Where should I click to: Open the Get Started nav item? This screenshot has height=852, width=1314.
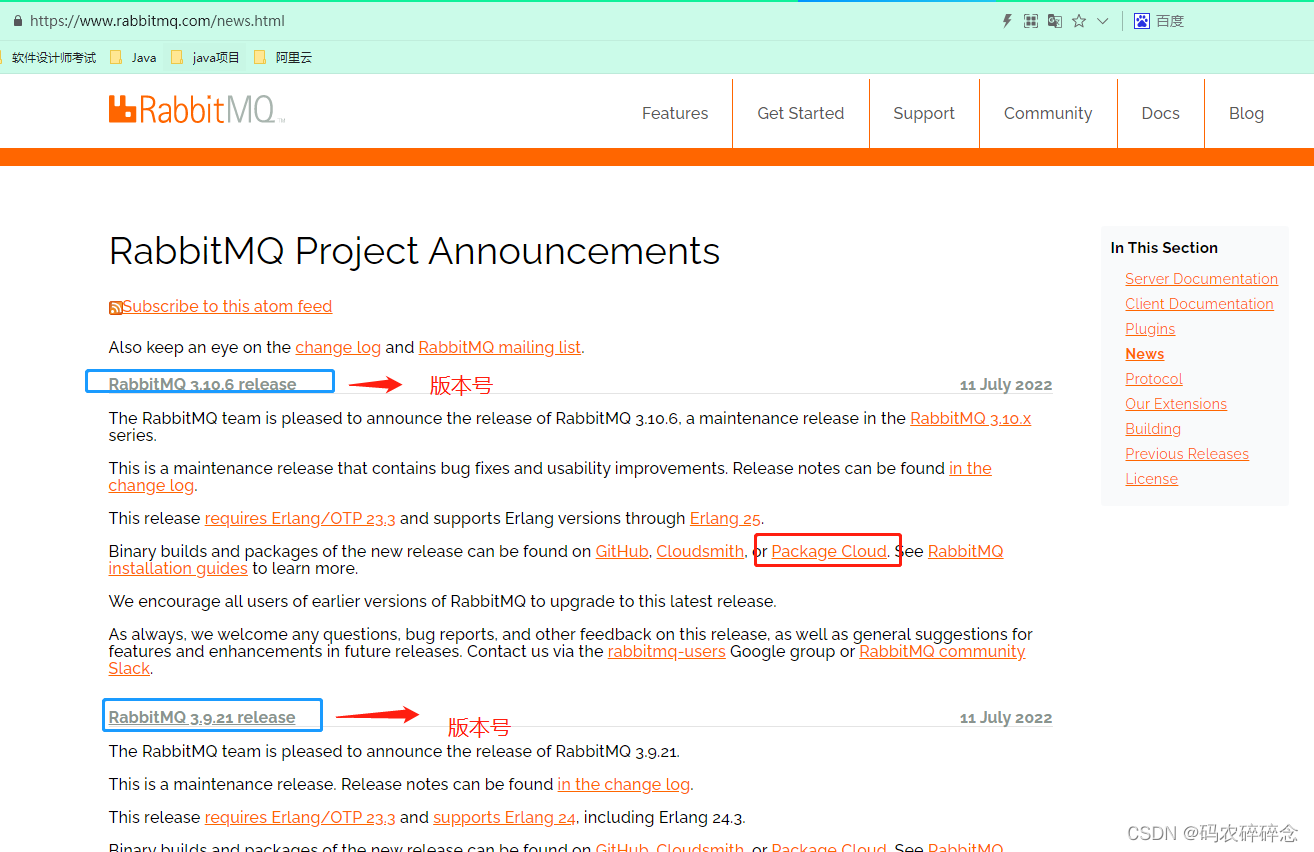point(801,113)
